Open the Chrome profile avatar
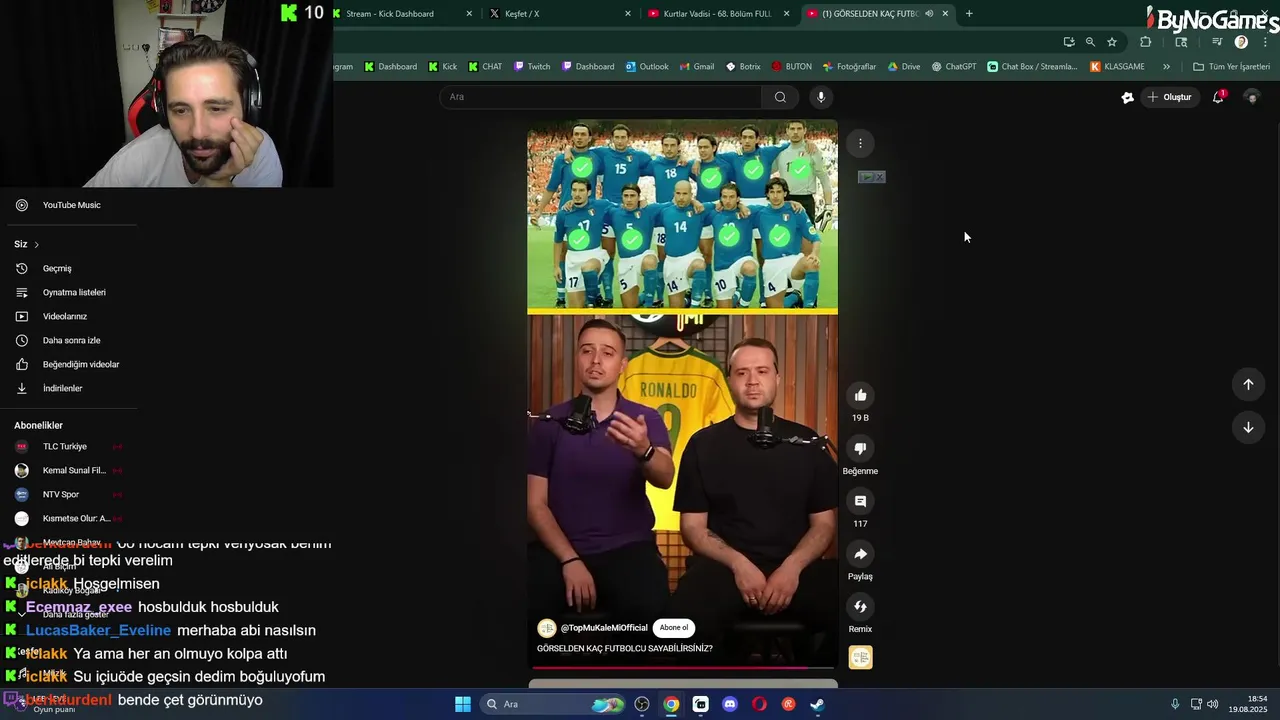Viewport: 1280px width, 720px height. [1241, 42]
